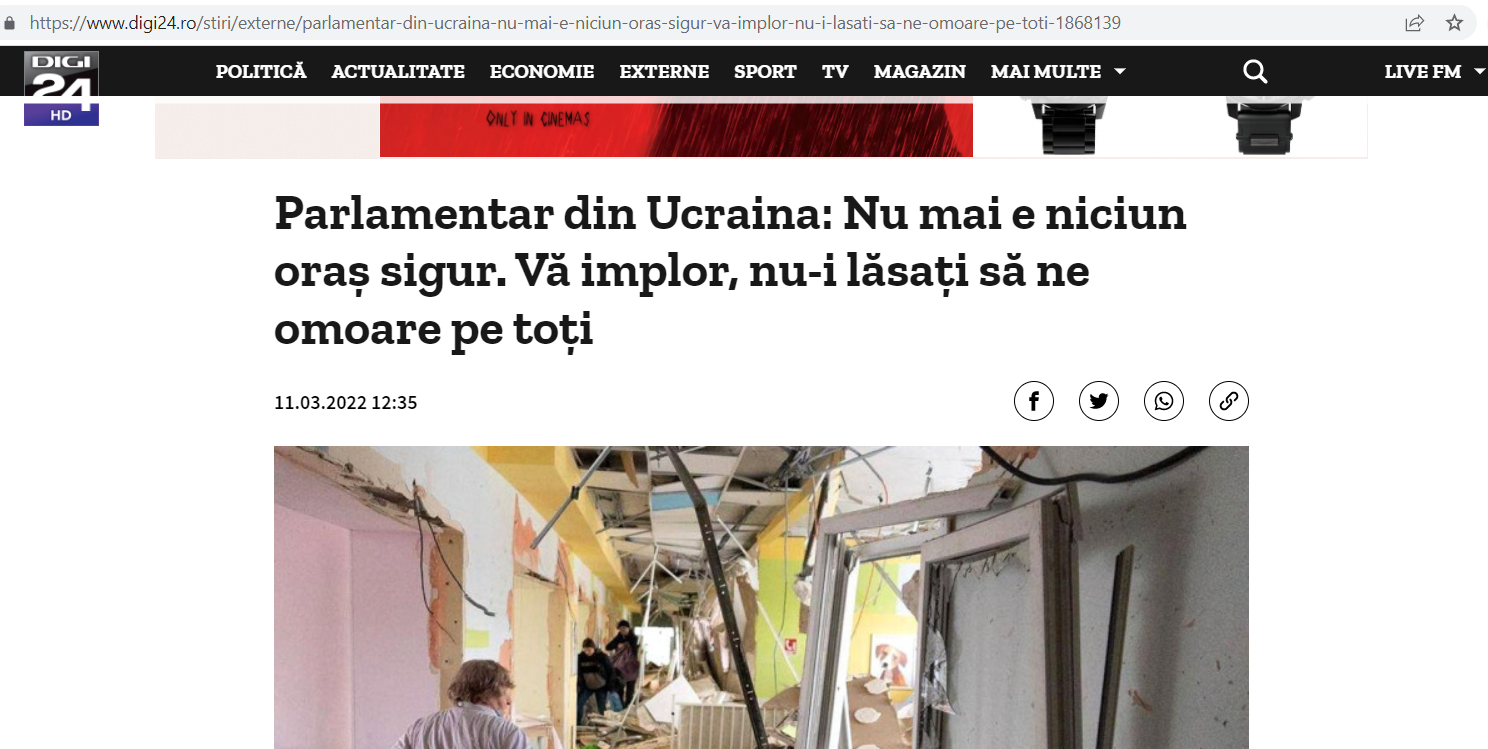Navigate to TV section

click(835, 71)
